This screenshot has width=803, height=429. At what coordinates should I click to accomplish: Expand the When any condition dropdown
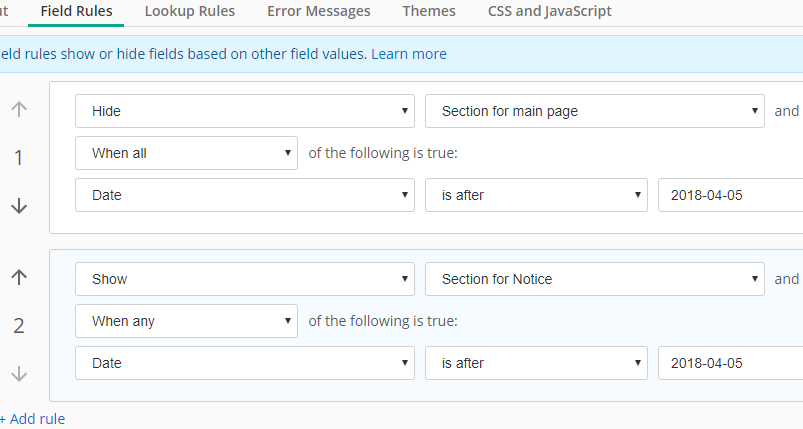coord(186,321)
